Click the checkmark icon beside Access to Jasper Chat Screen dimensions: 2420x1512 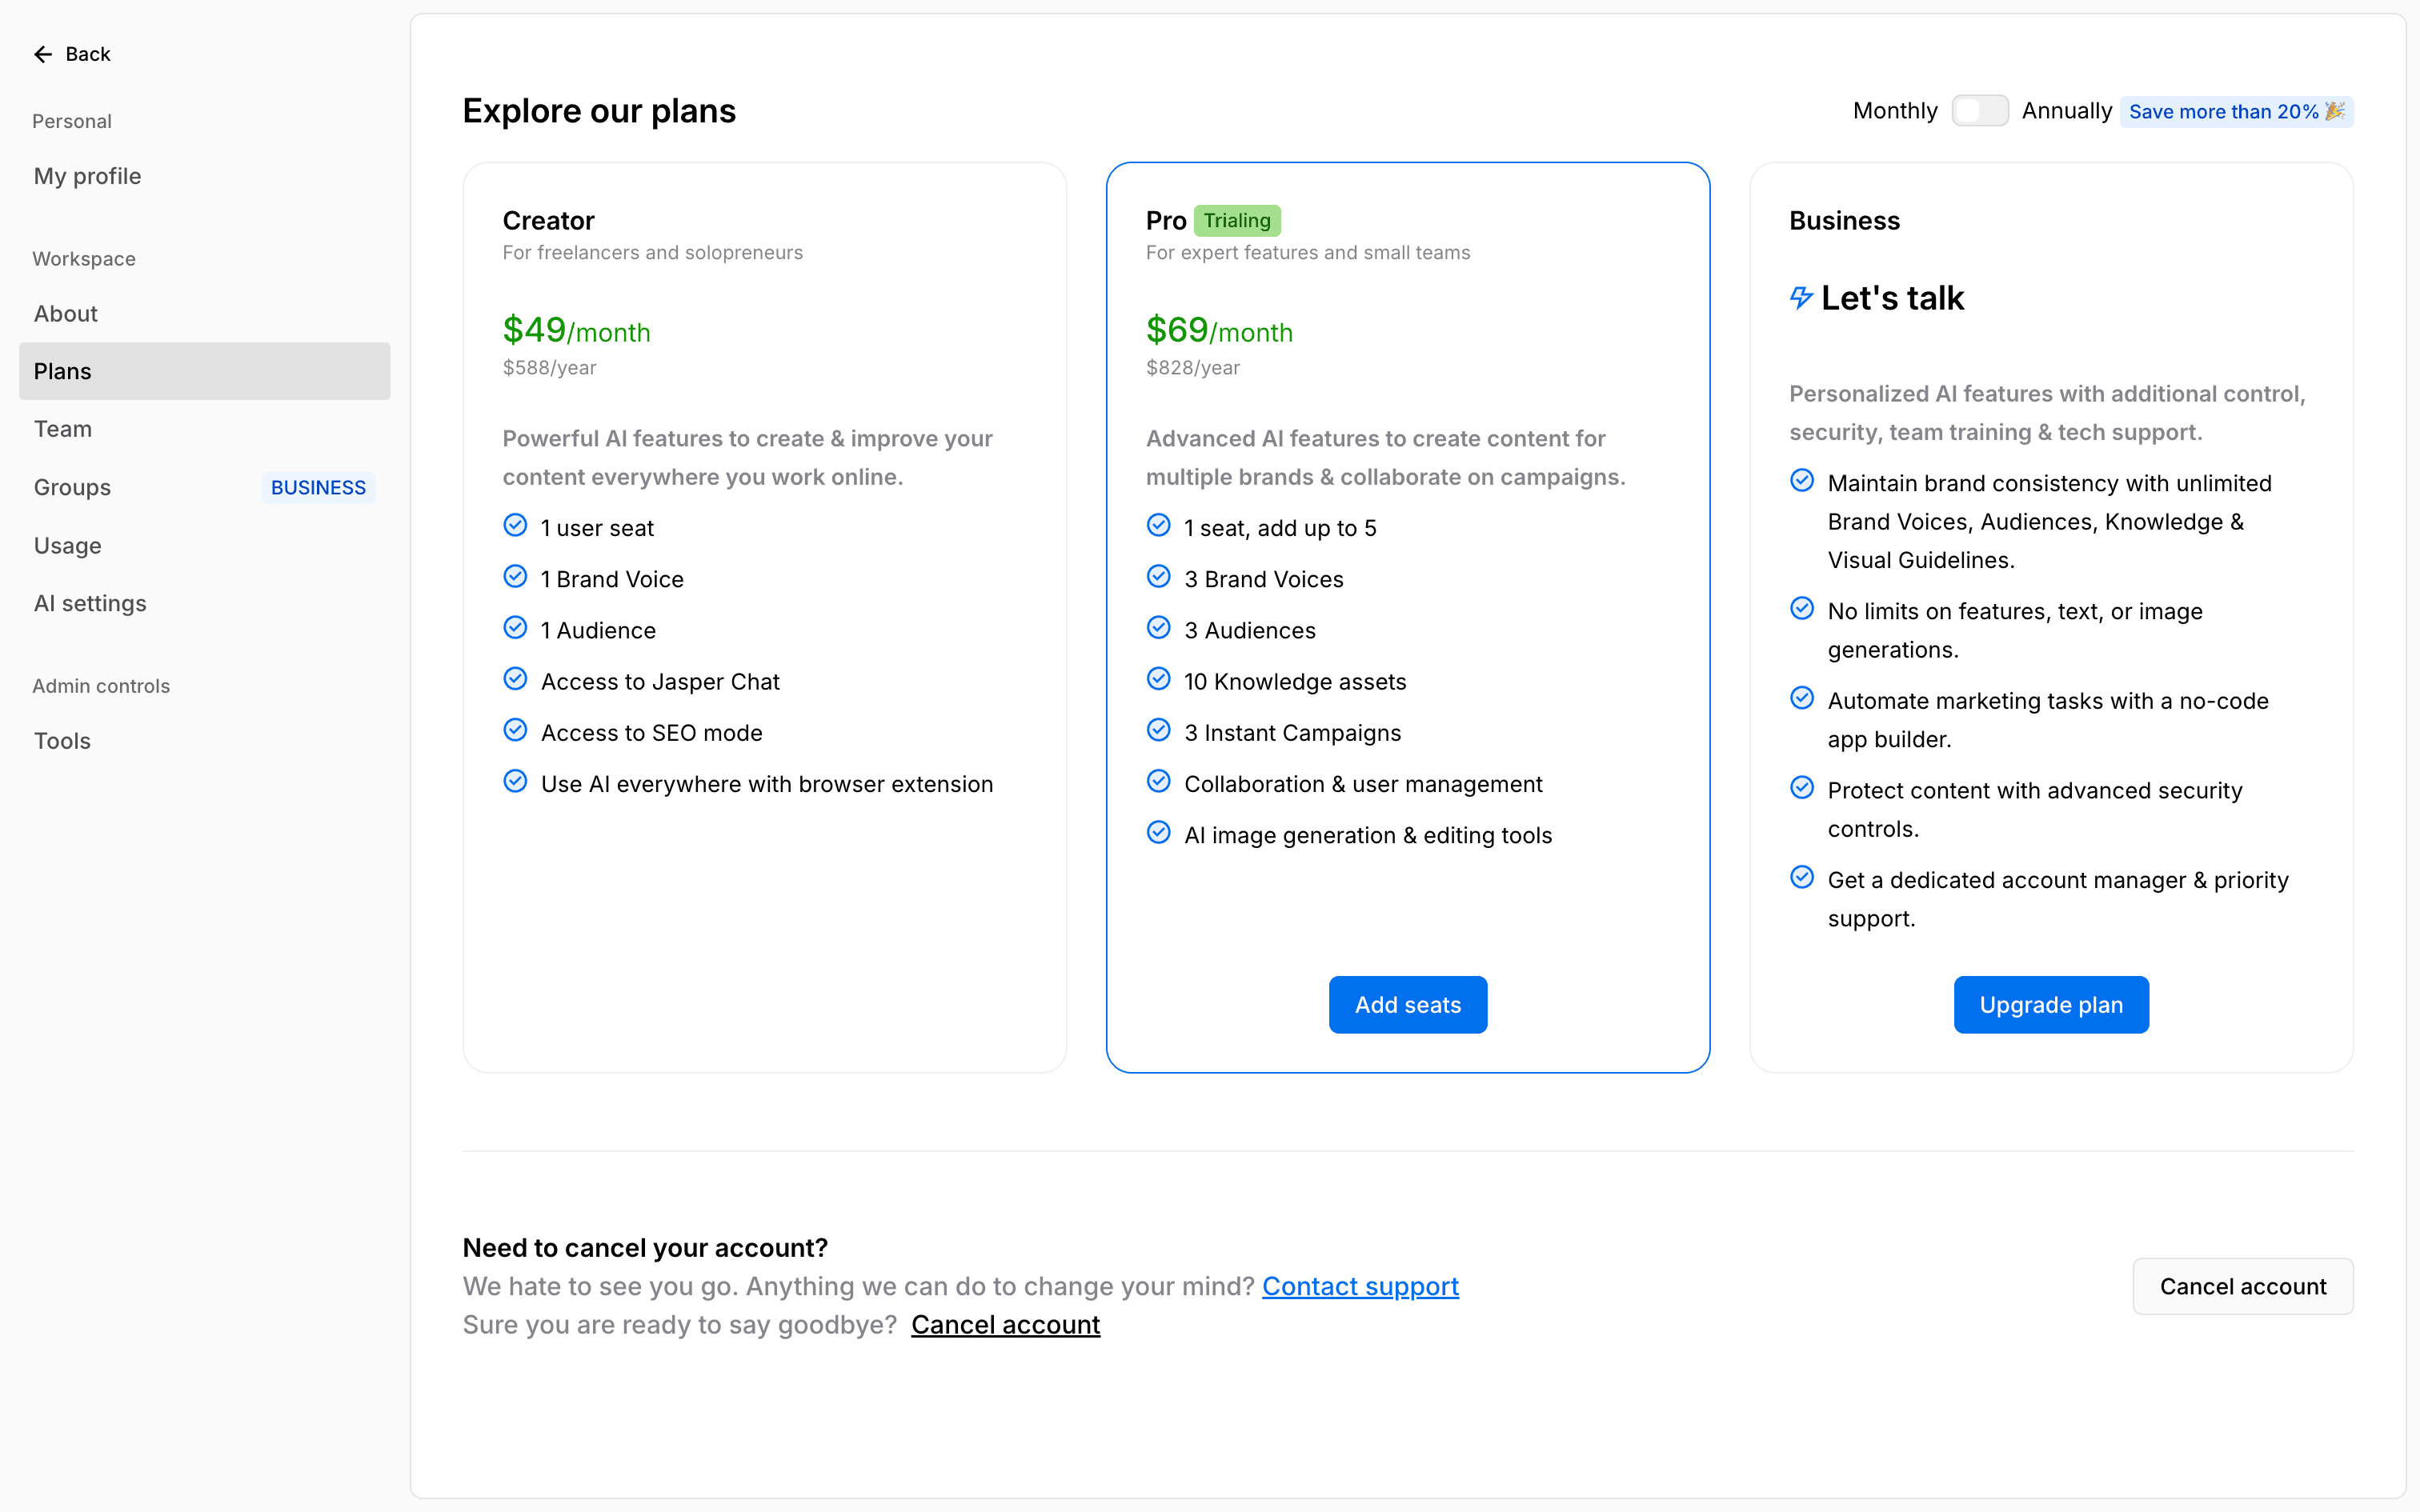(x=515, y=680)
